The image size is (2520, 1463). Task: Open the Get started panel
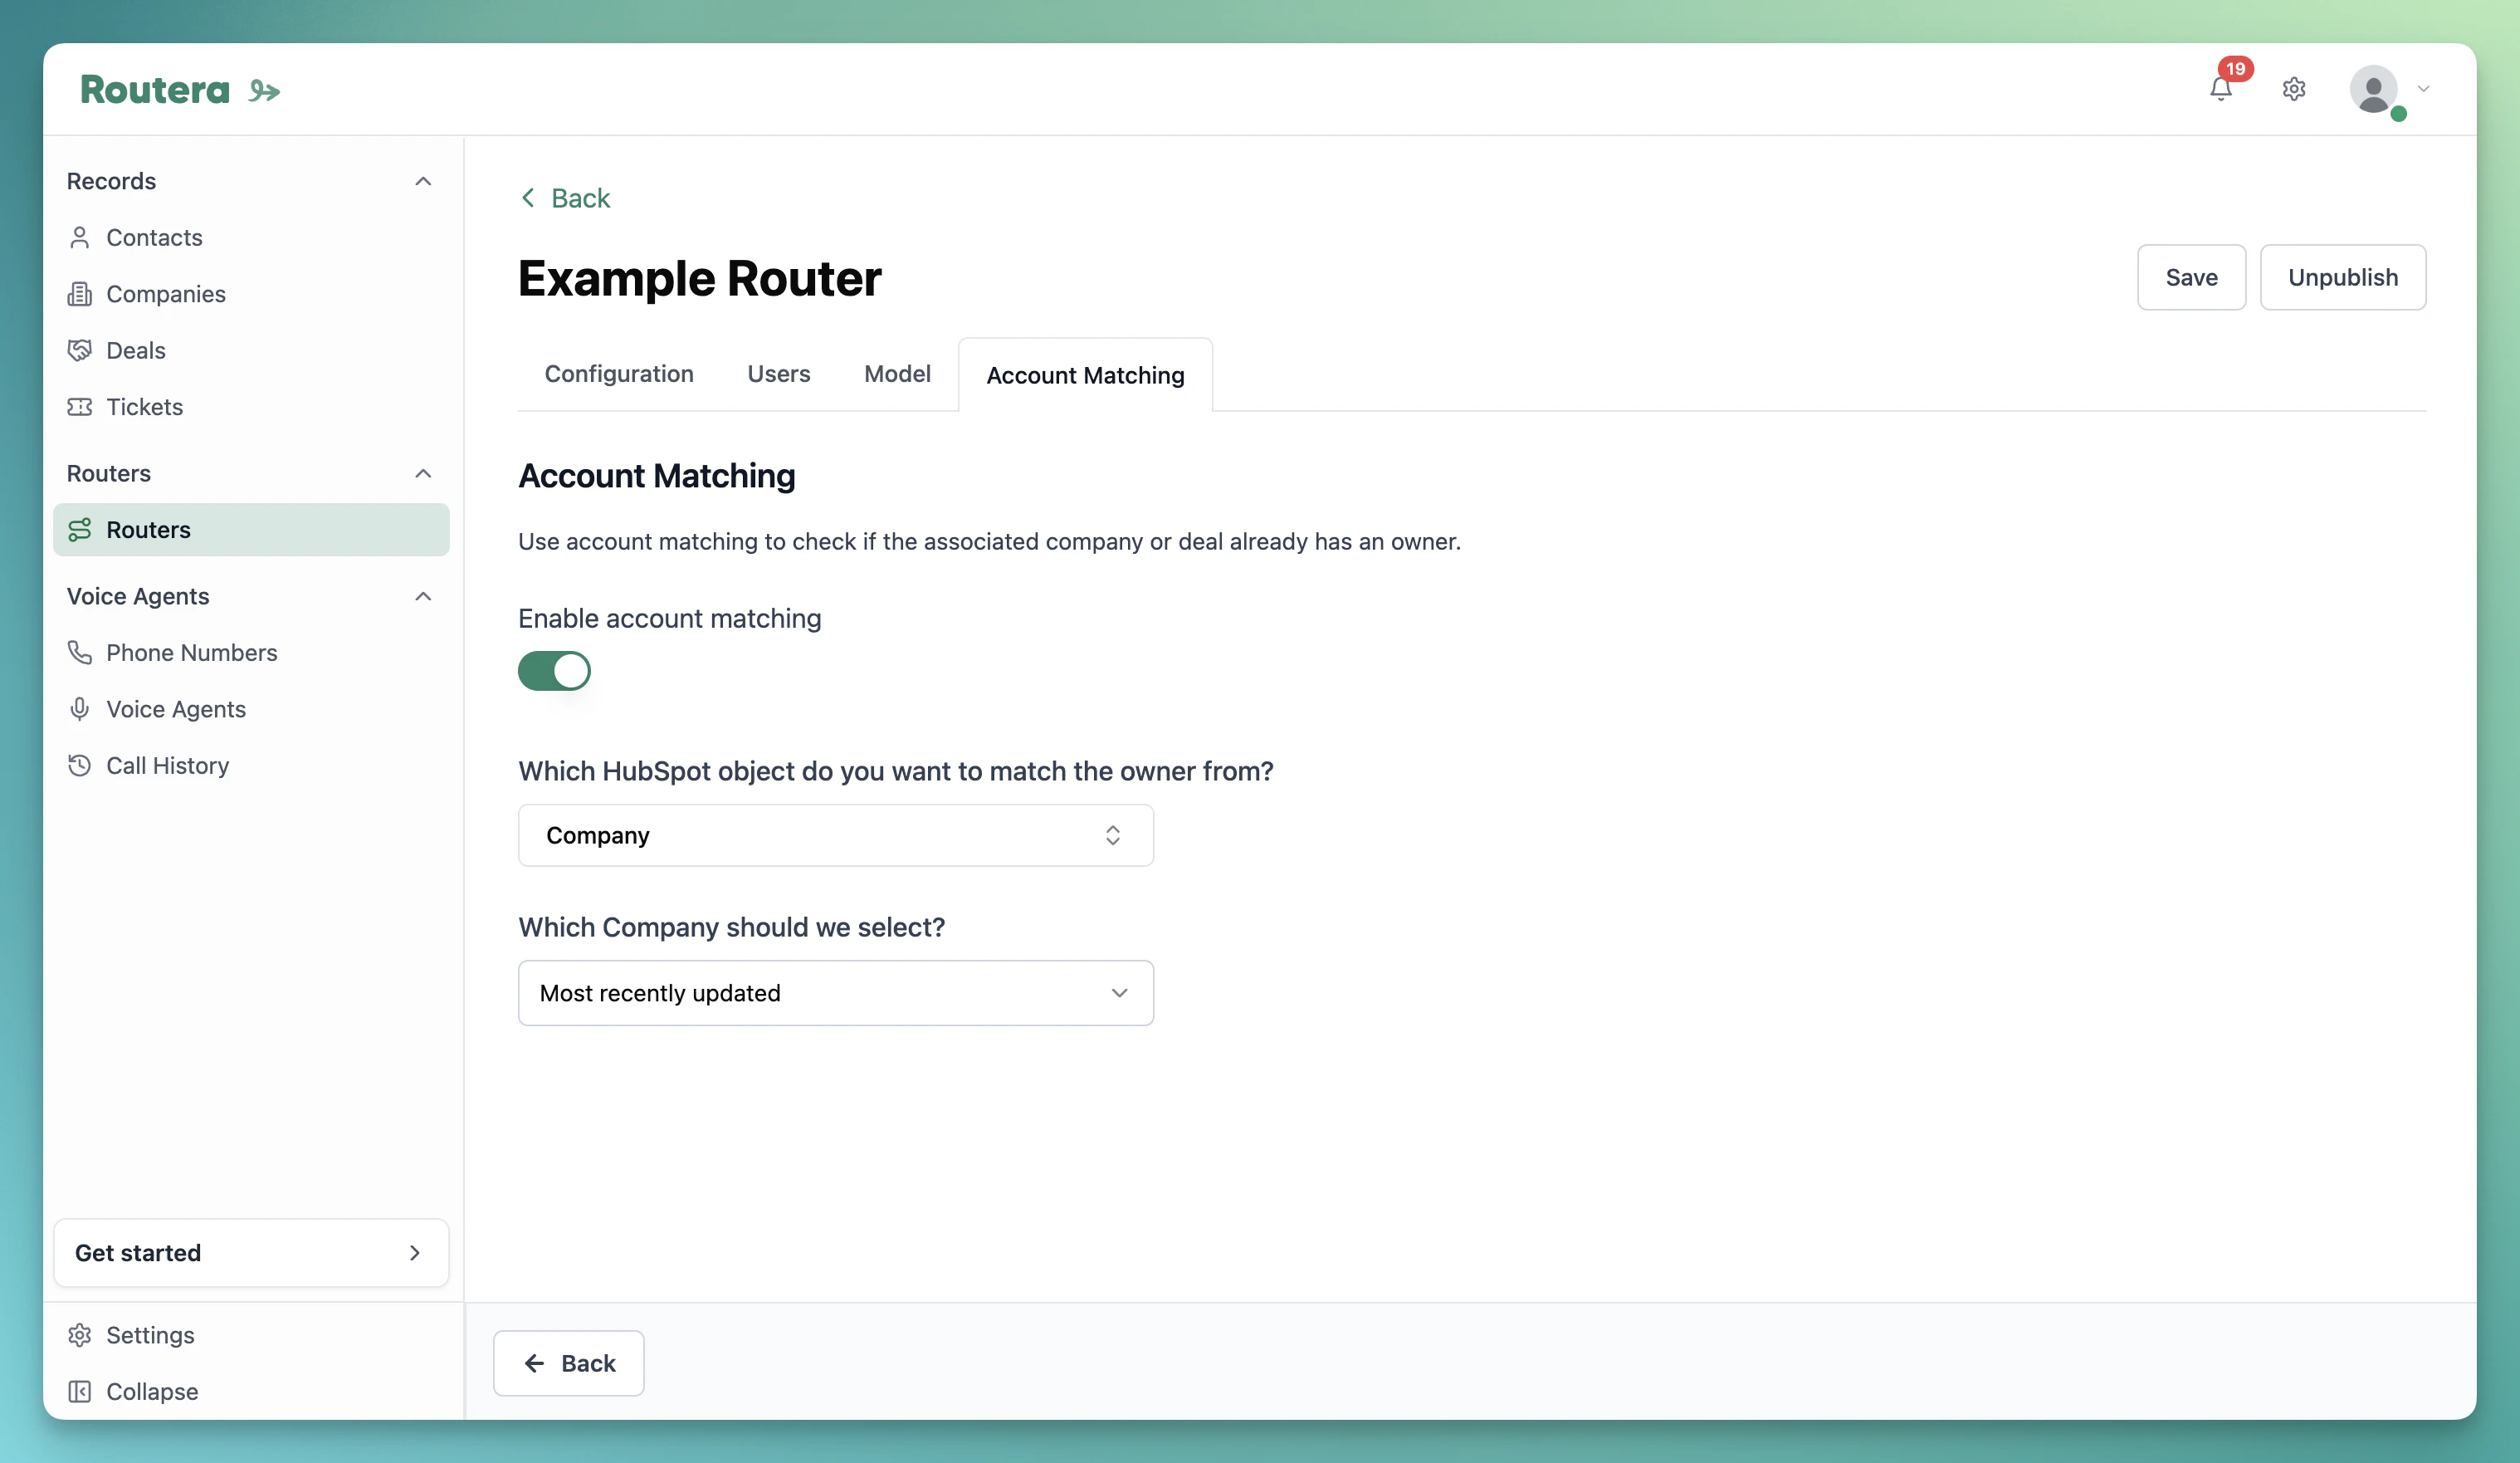coord(251,1253)
